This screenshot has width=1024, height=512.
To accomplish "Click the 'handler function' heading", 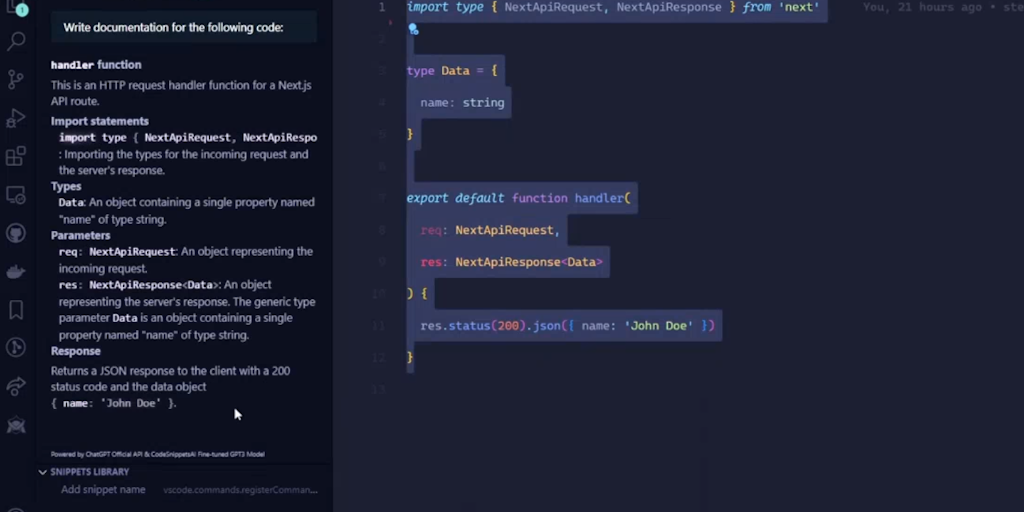I will pyautogui.click(x=96, y=65).
